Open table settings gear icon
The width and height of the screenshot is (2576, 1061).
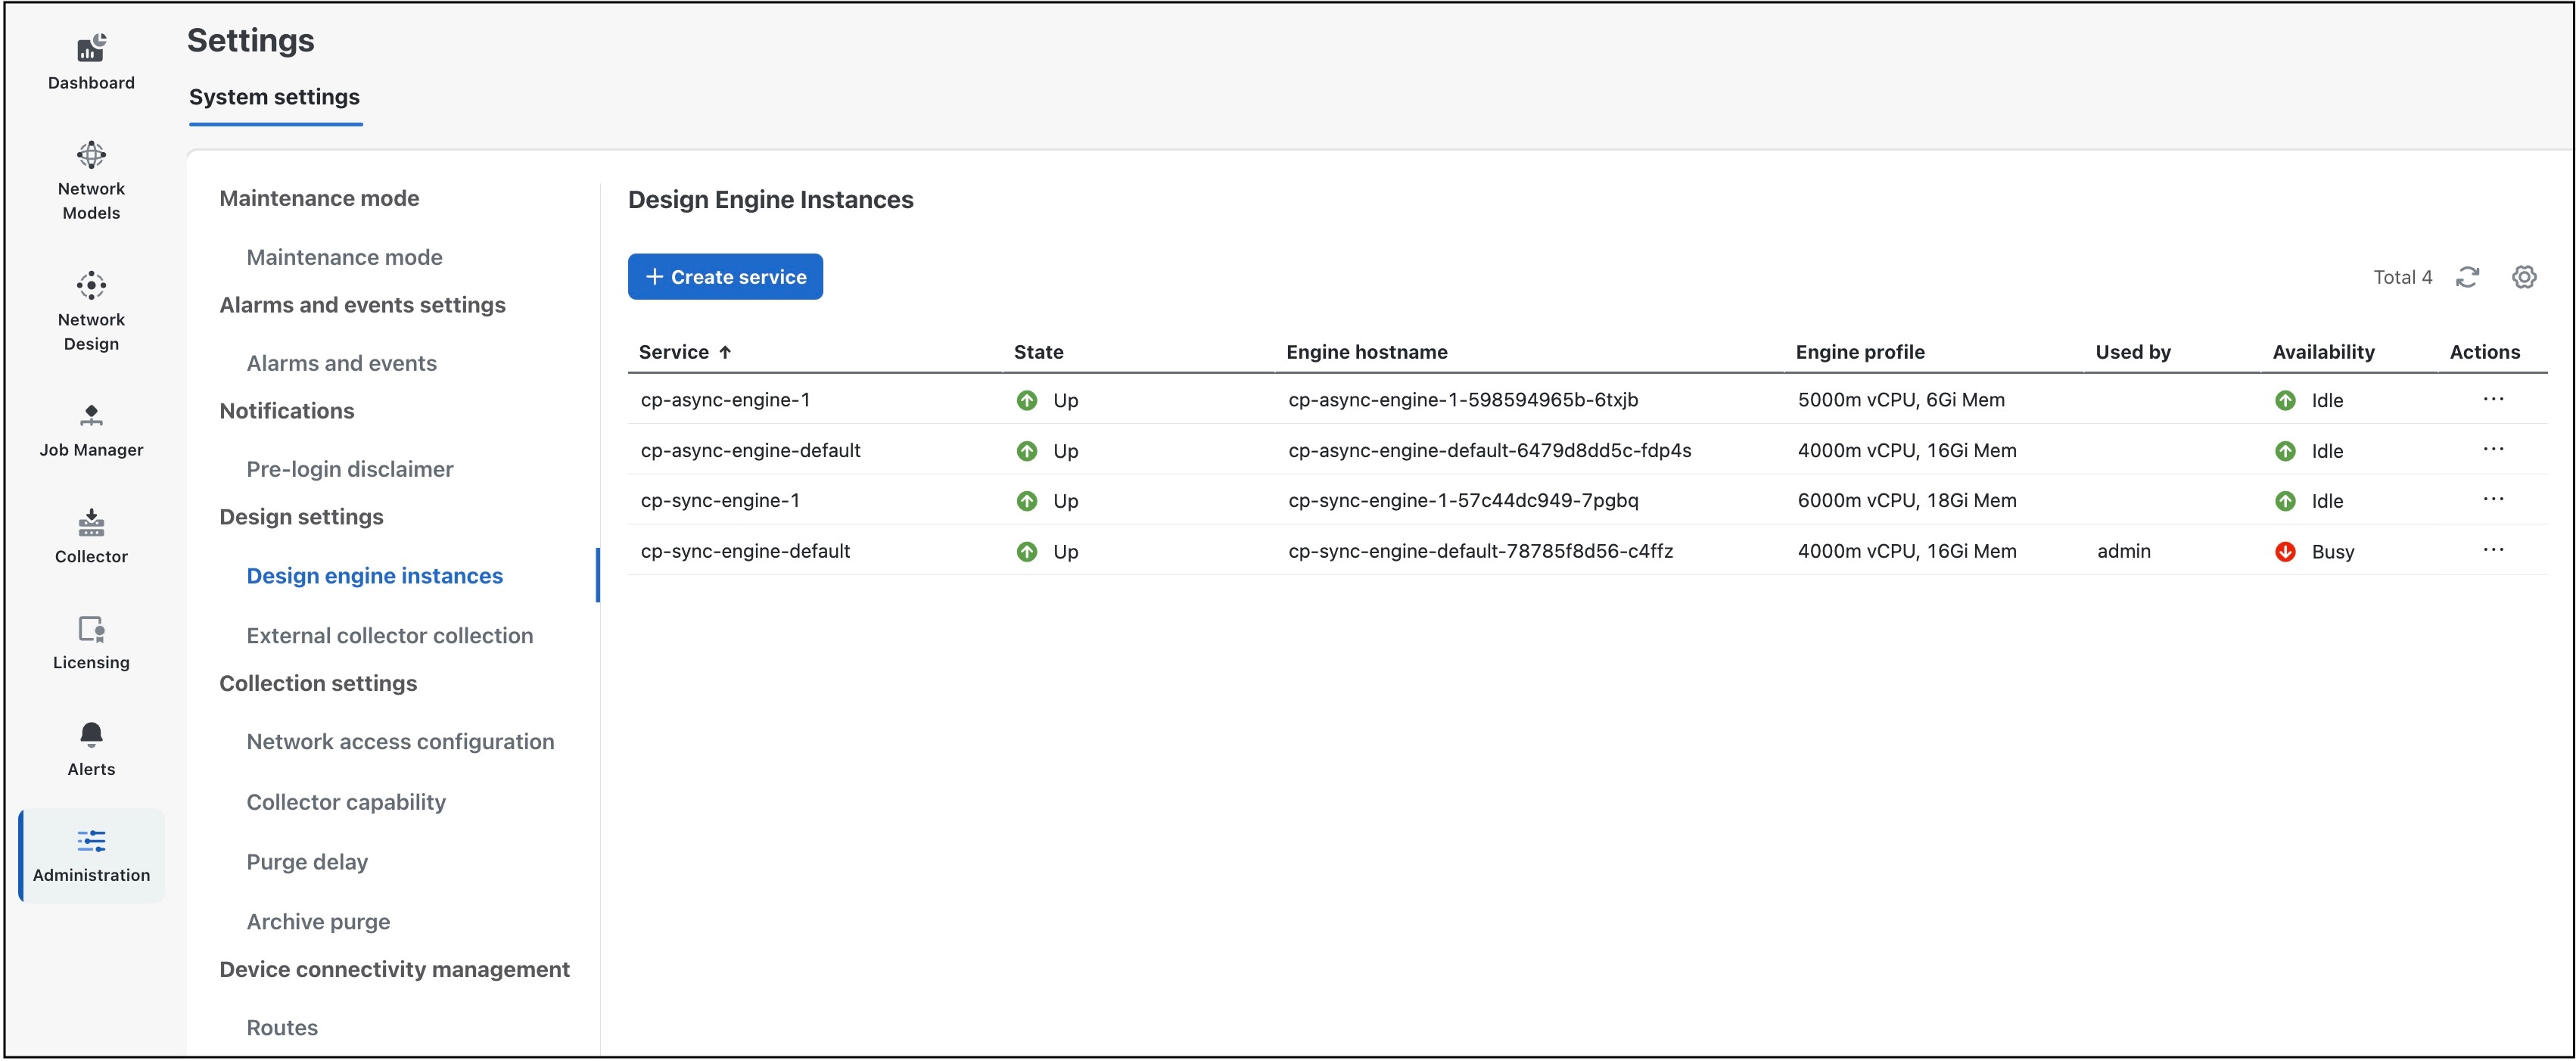(2524, 277)
